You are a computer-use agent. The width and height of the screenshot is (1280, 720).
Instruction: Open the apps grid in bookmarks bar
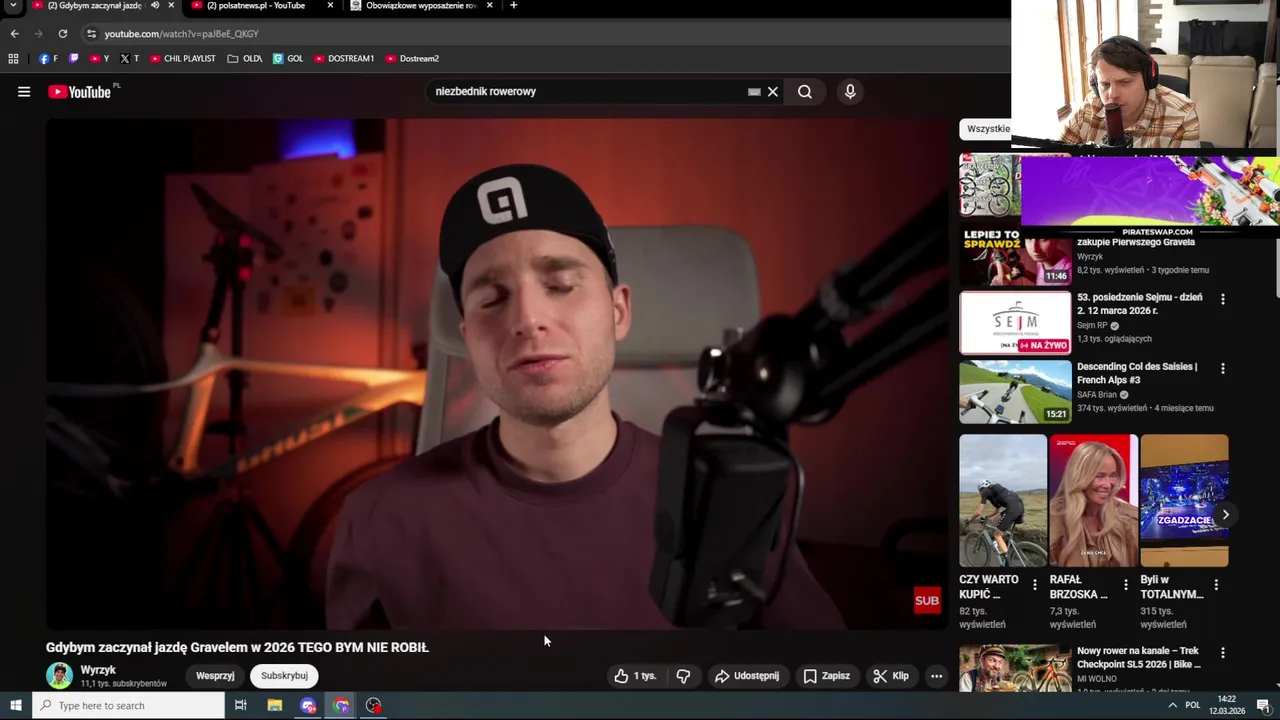[13, 59]
